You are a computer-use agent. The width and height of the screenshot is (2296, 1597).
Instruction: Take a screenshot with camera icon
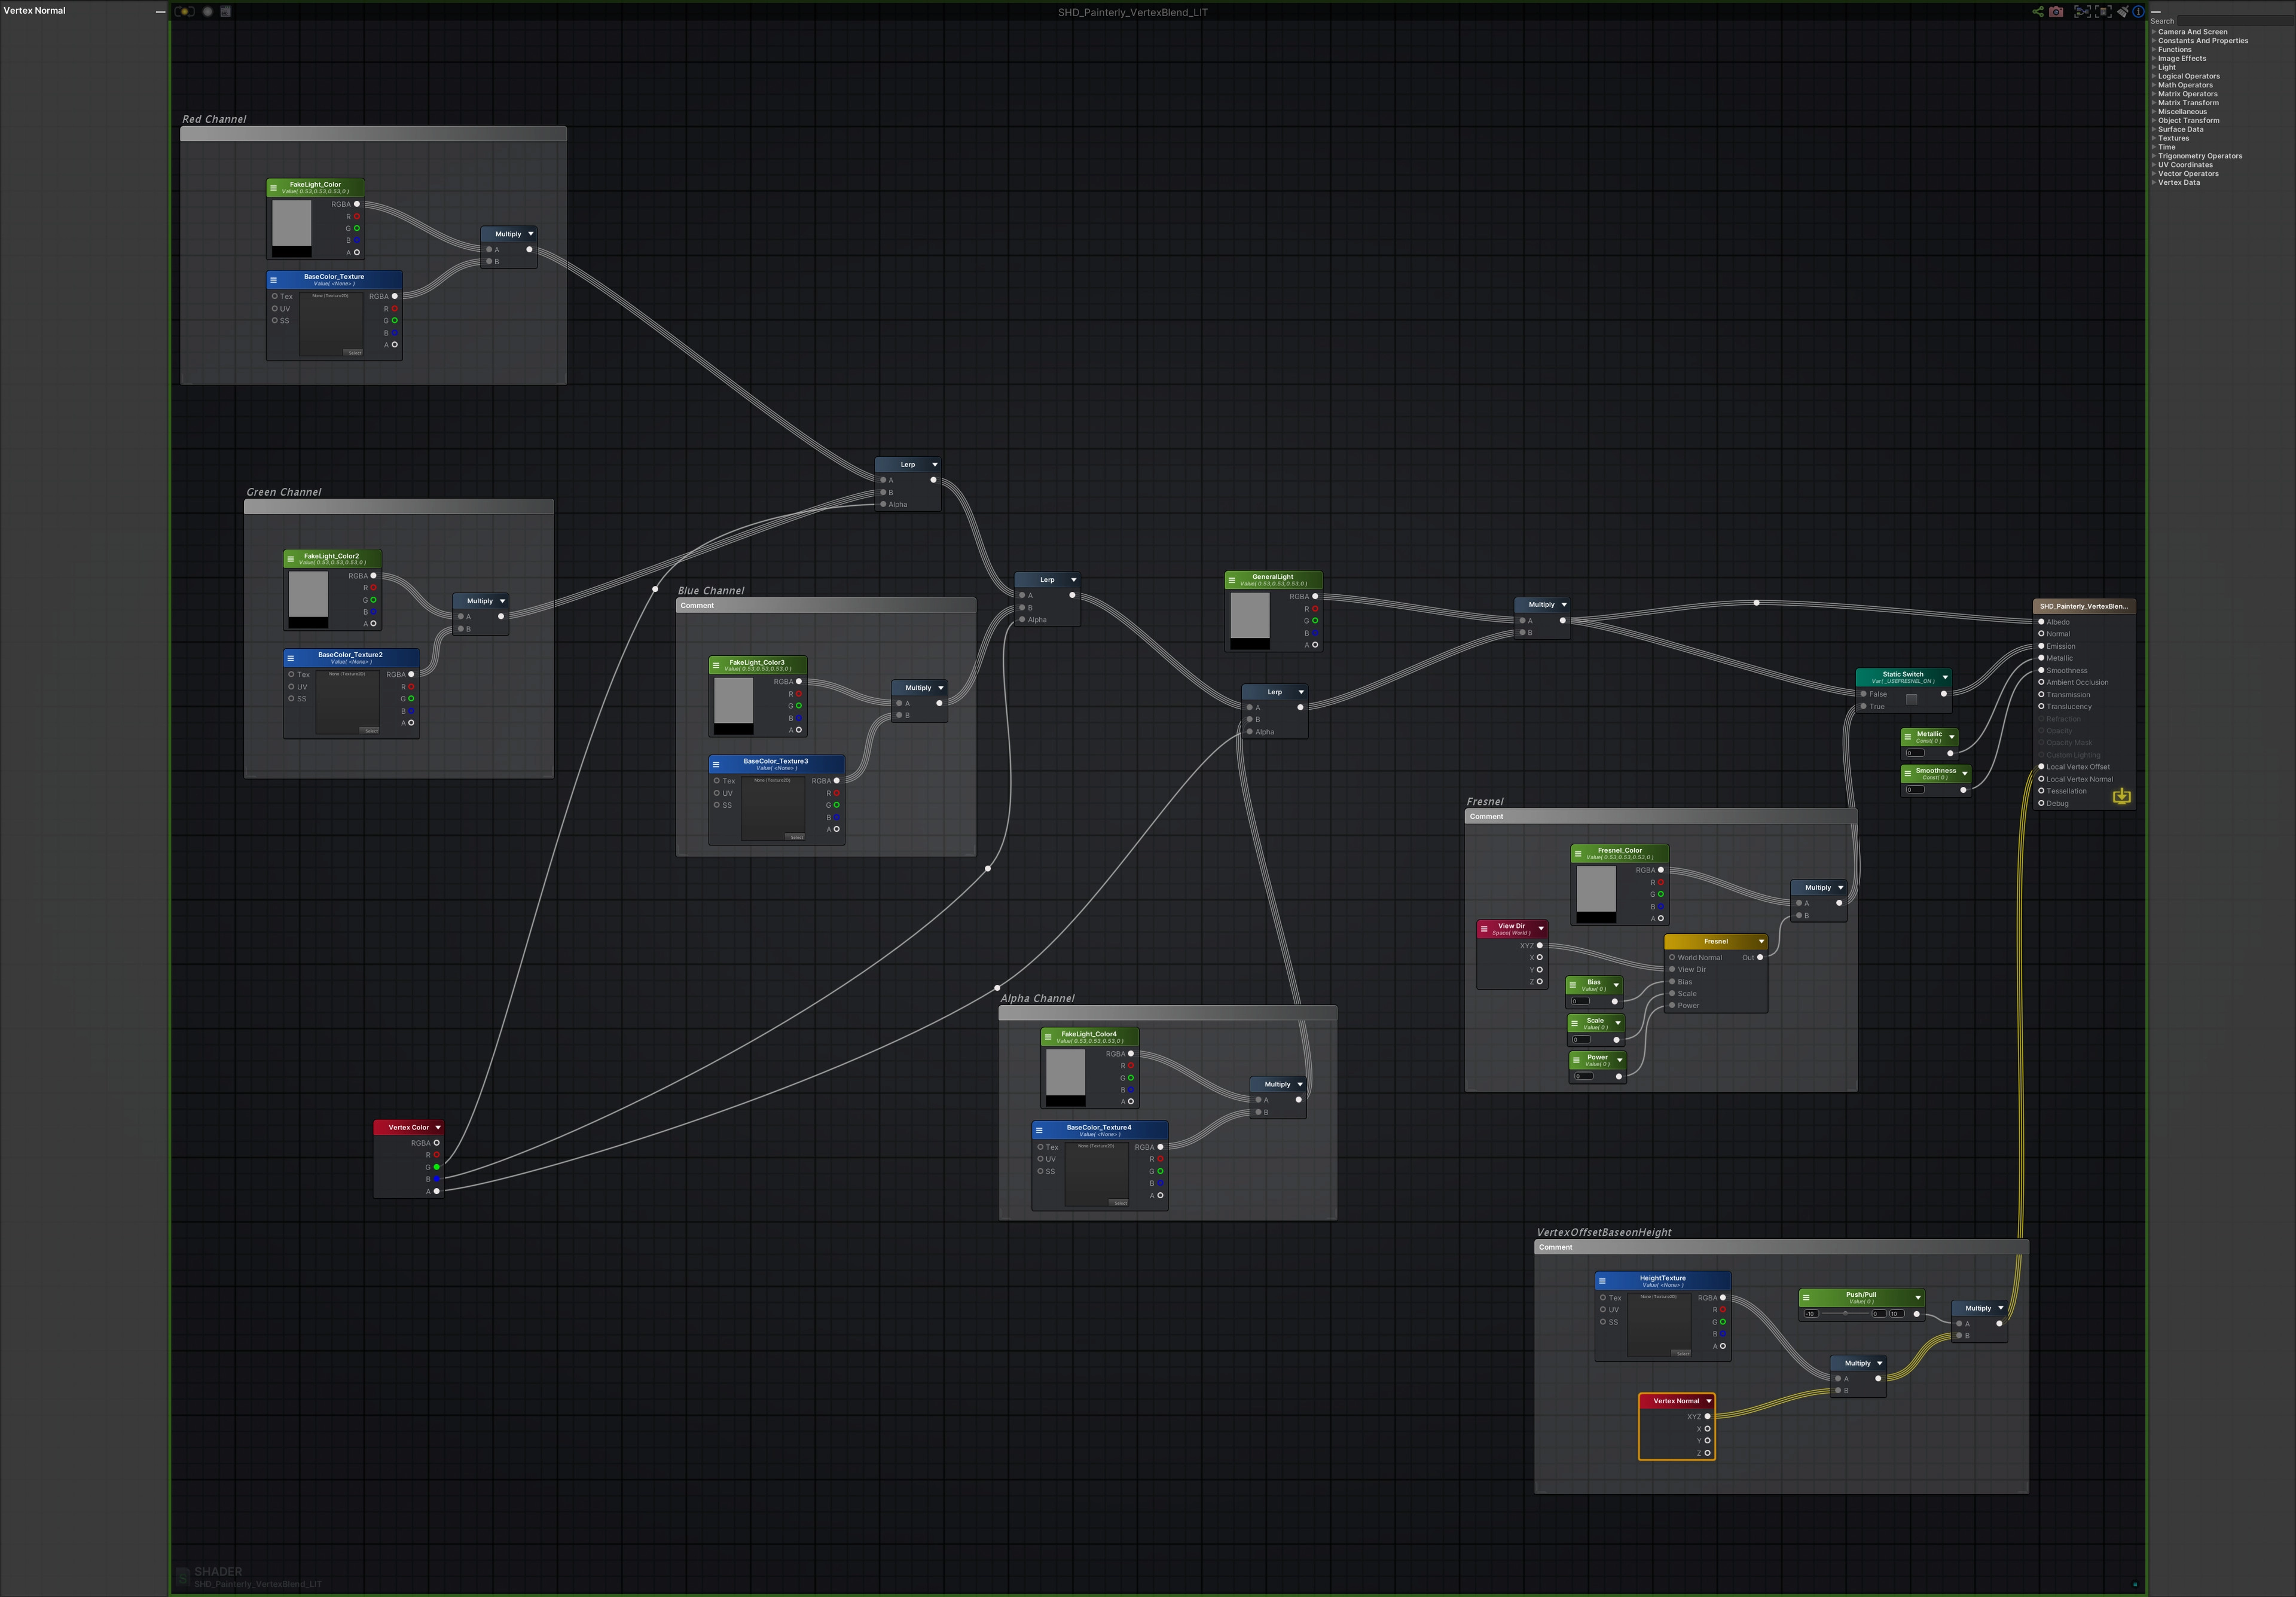2056,12
